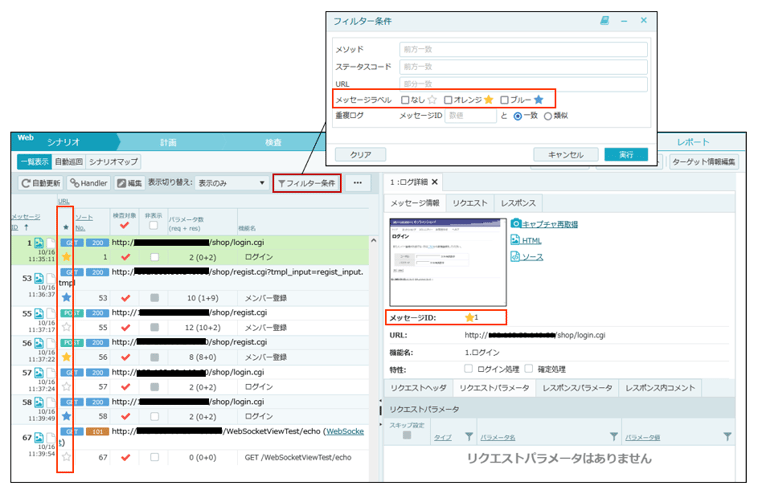Check the オレンジ message label checkbox
The height and width of the screenshot is (490, 758).
coord(449,100)
